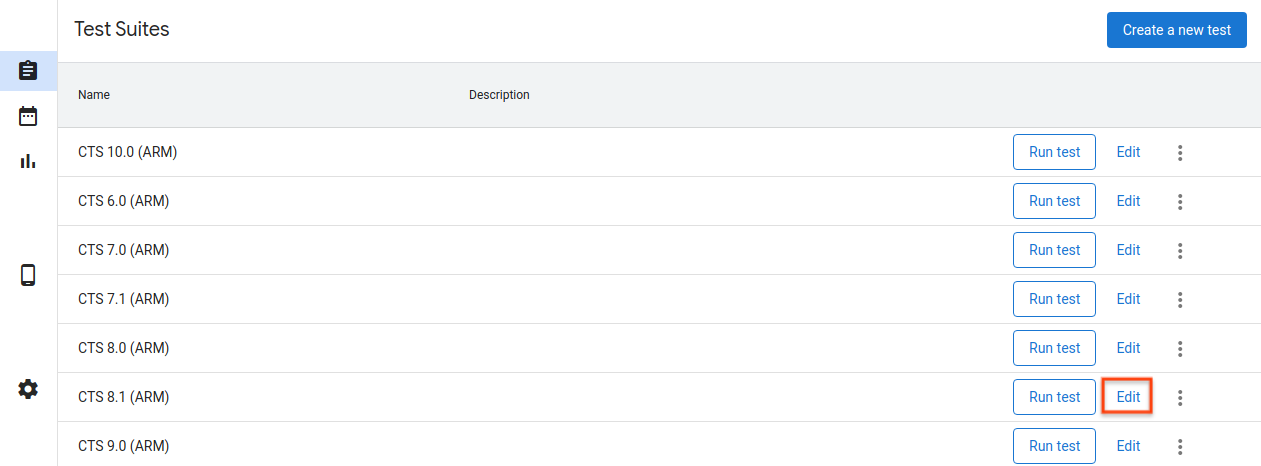This screenshot has height=466, width=1261.
Task: Click the Create a new test button
Action: 1176,30
